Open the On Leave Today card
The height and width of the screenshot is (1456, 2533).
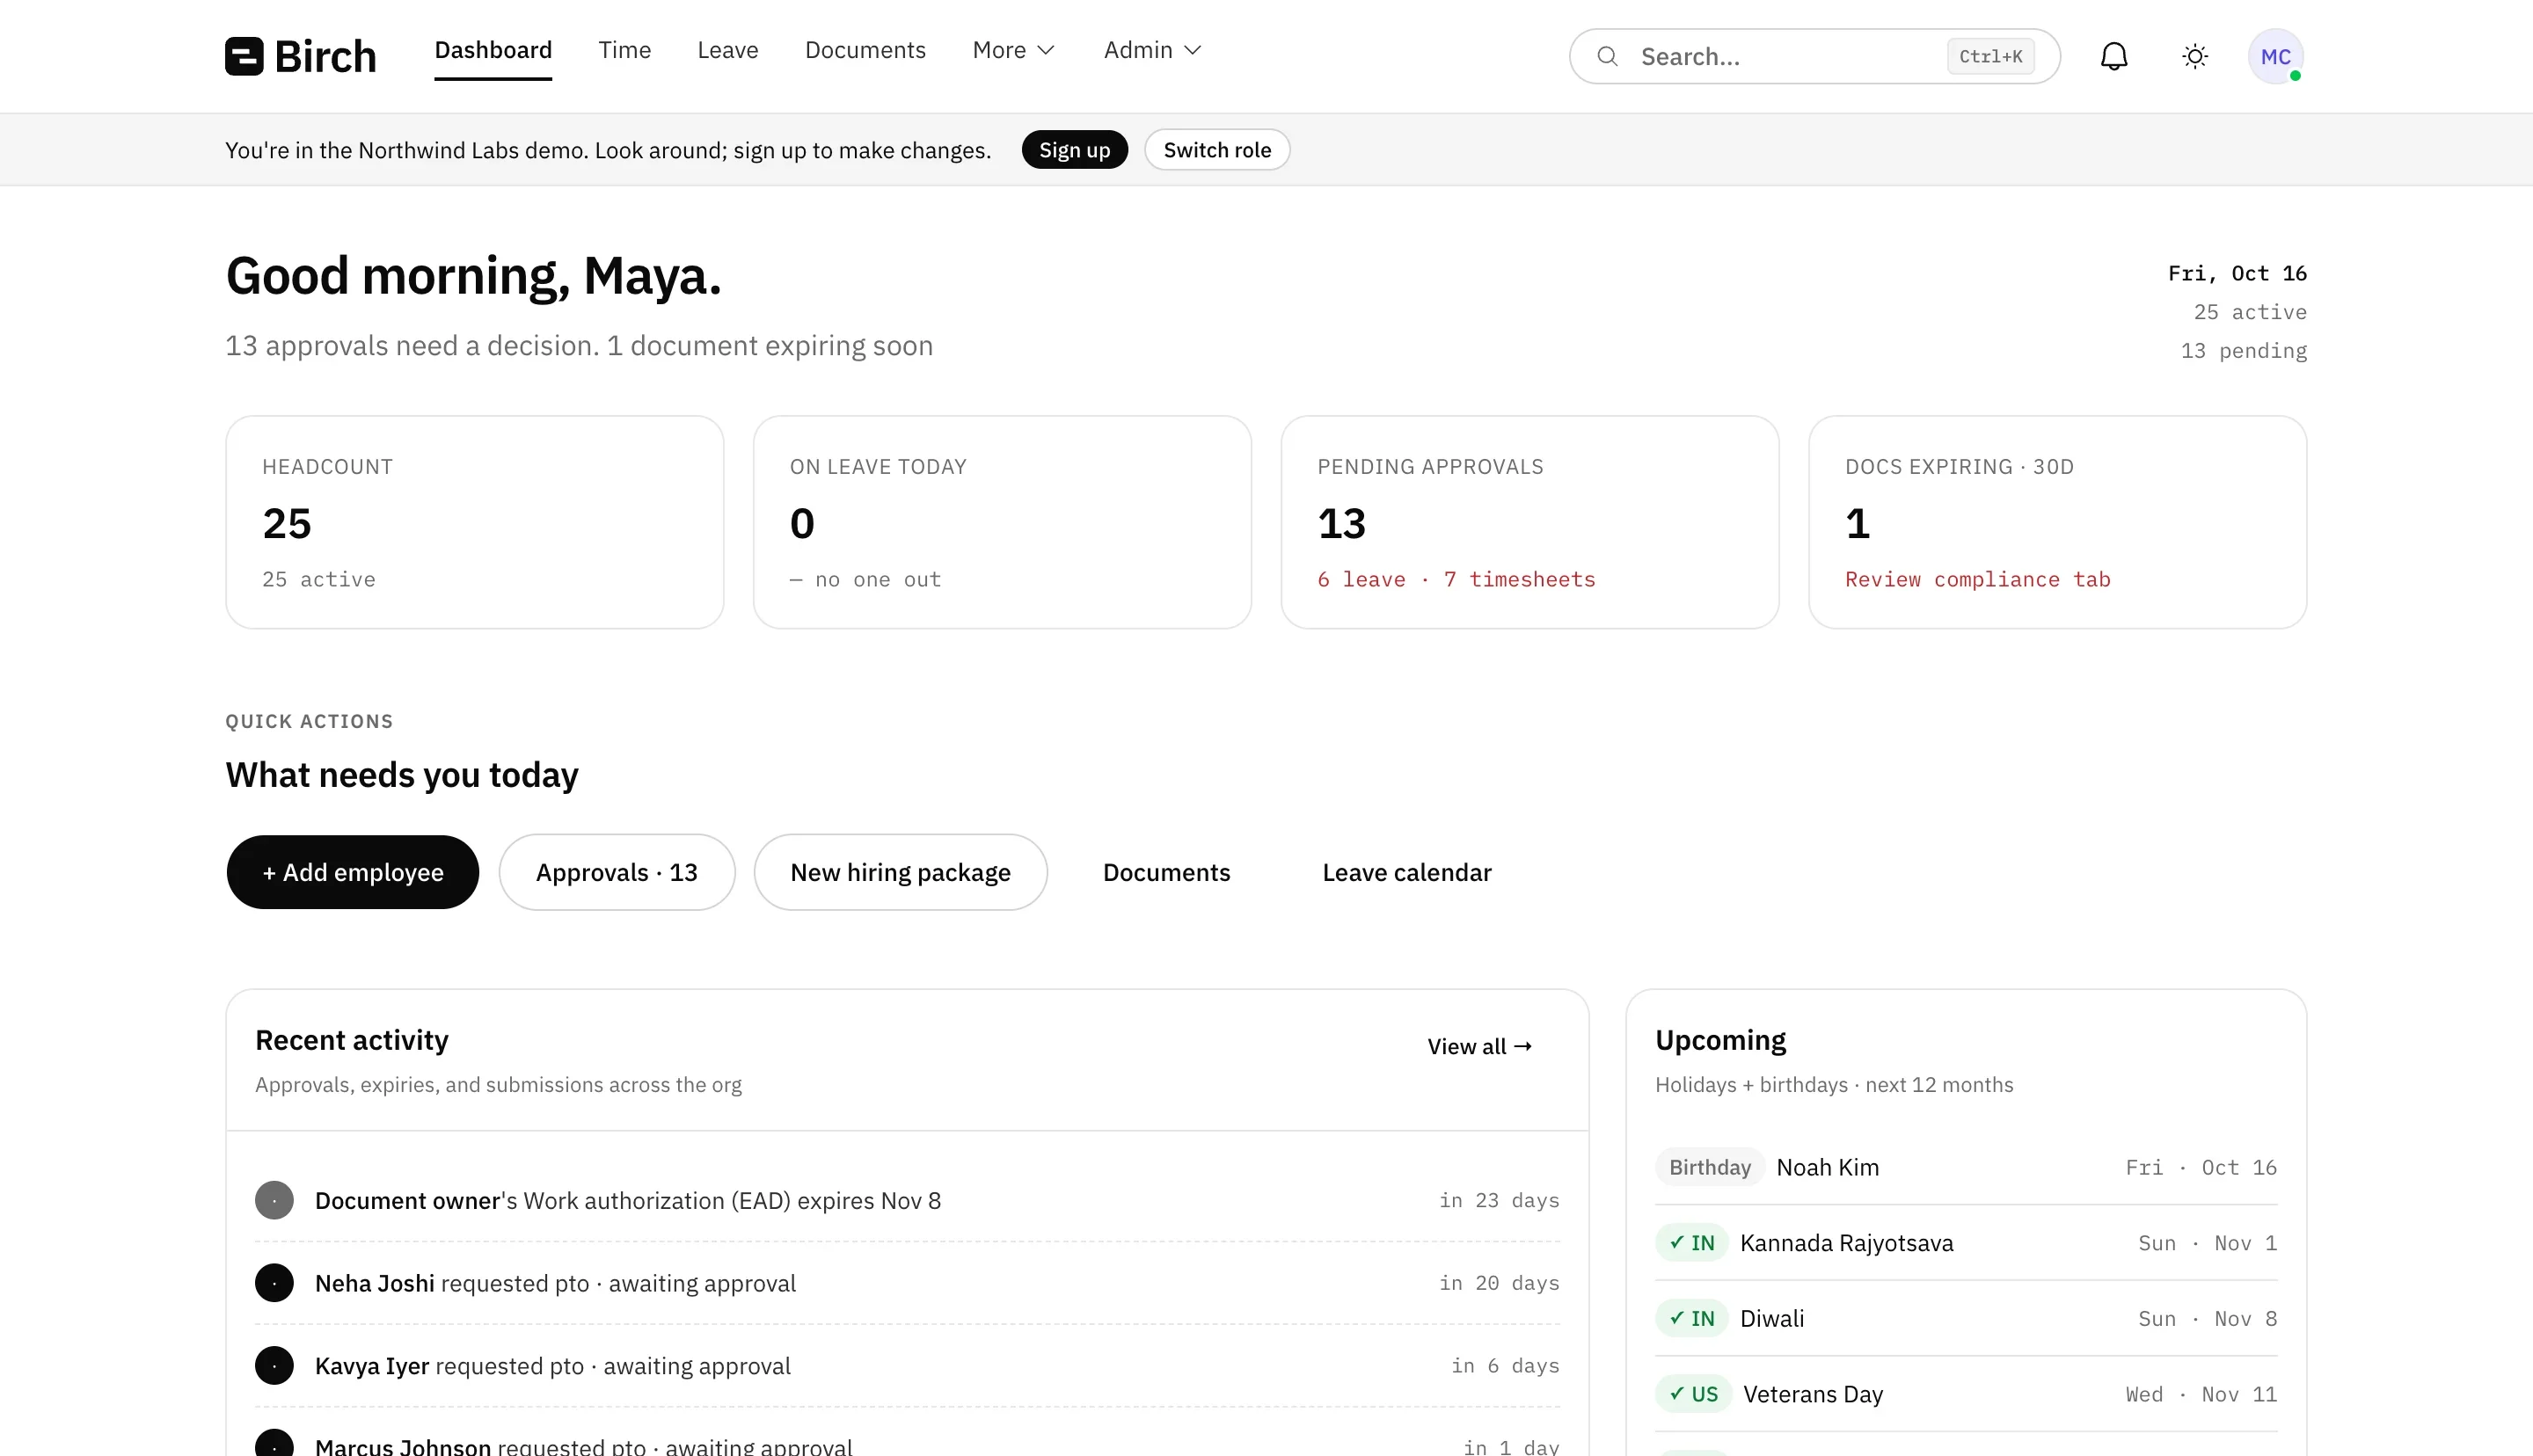coord(1002,522)
